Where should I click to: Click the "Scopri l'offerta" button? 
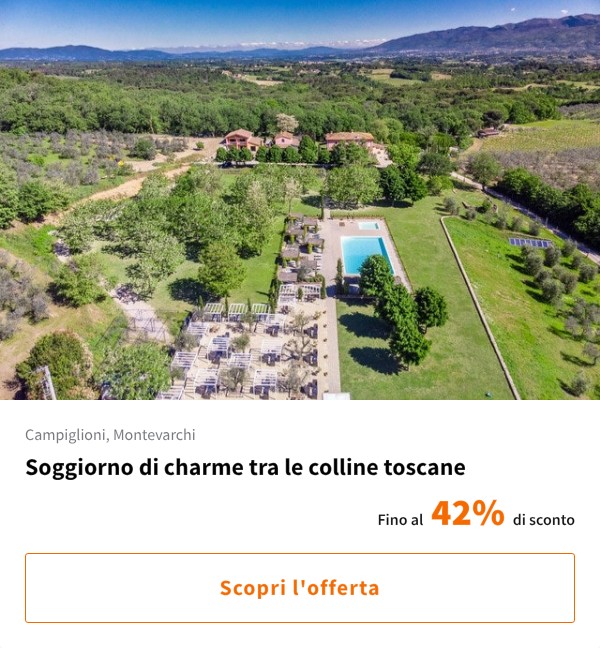coord(300,588)
